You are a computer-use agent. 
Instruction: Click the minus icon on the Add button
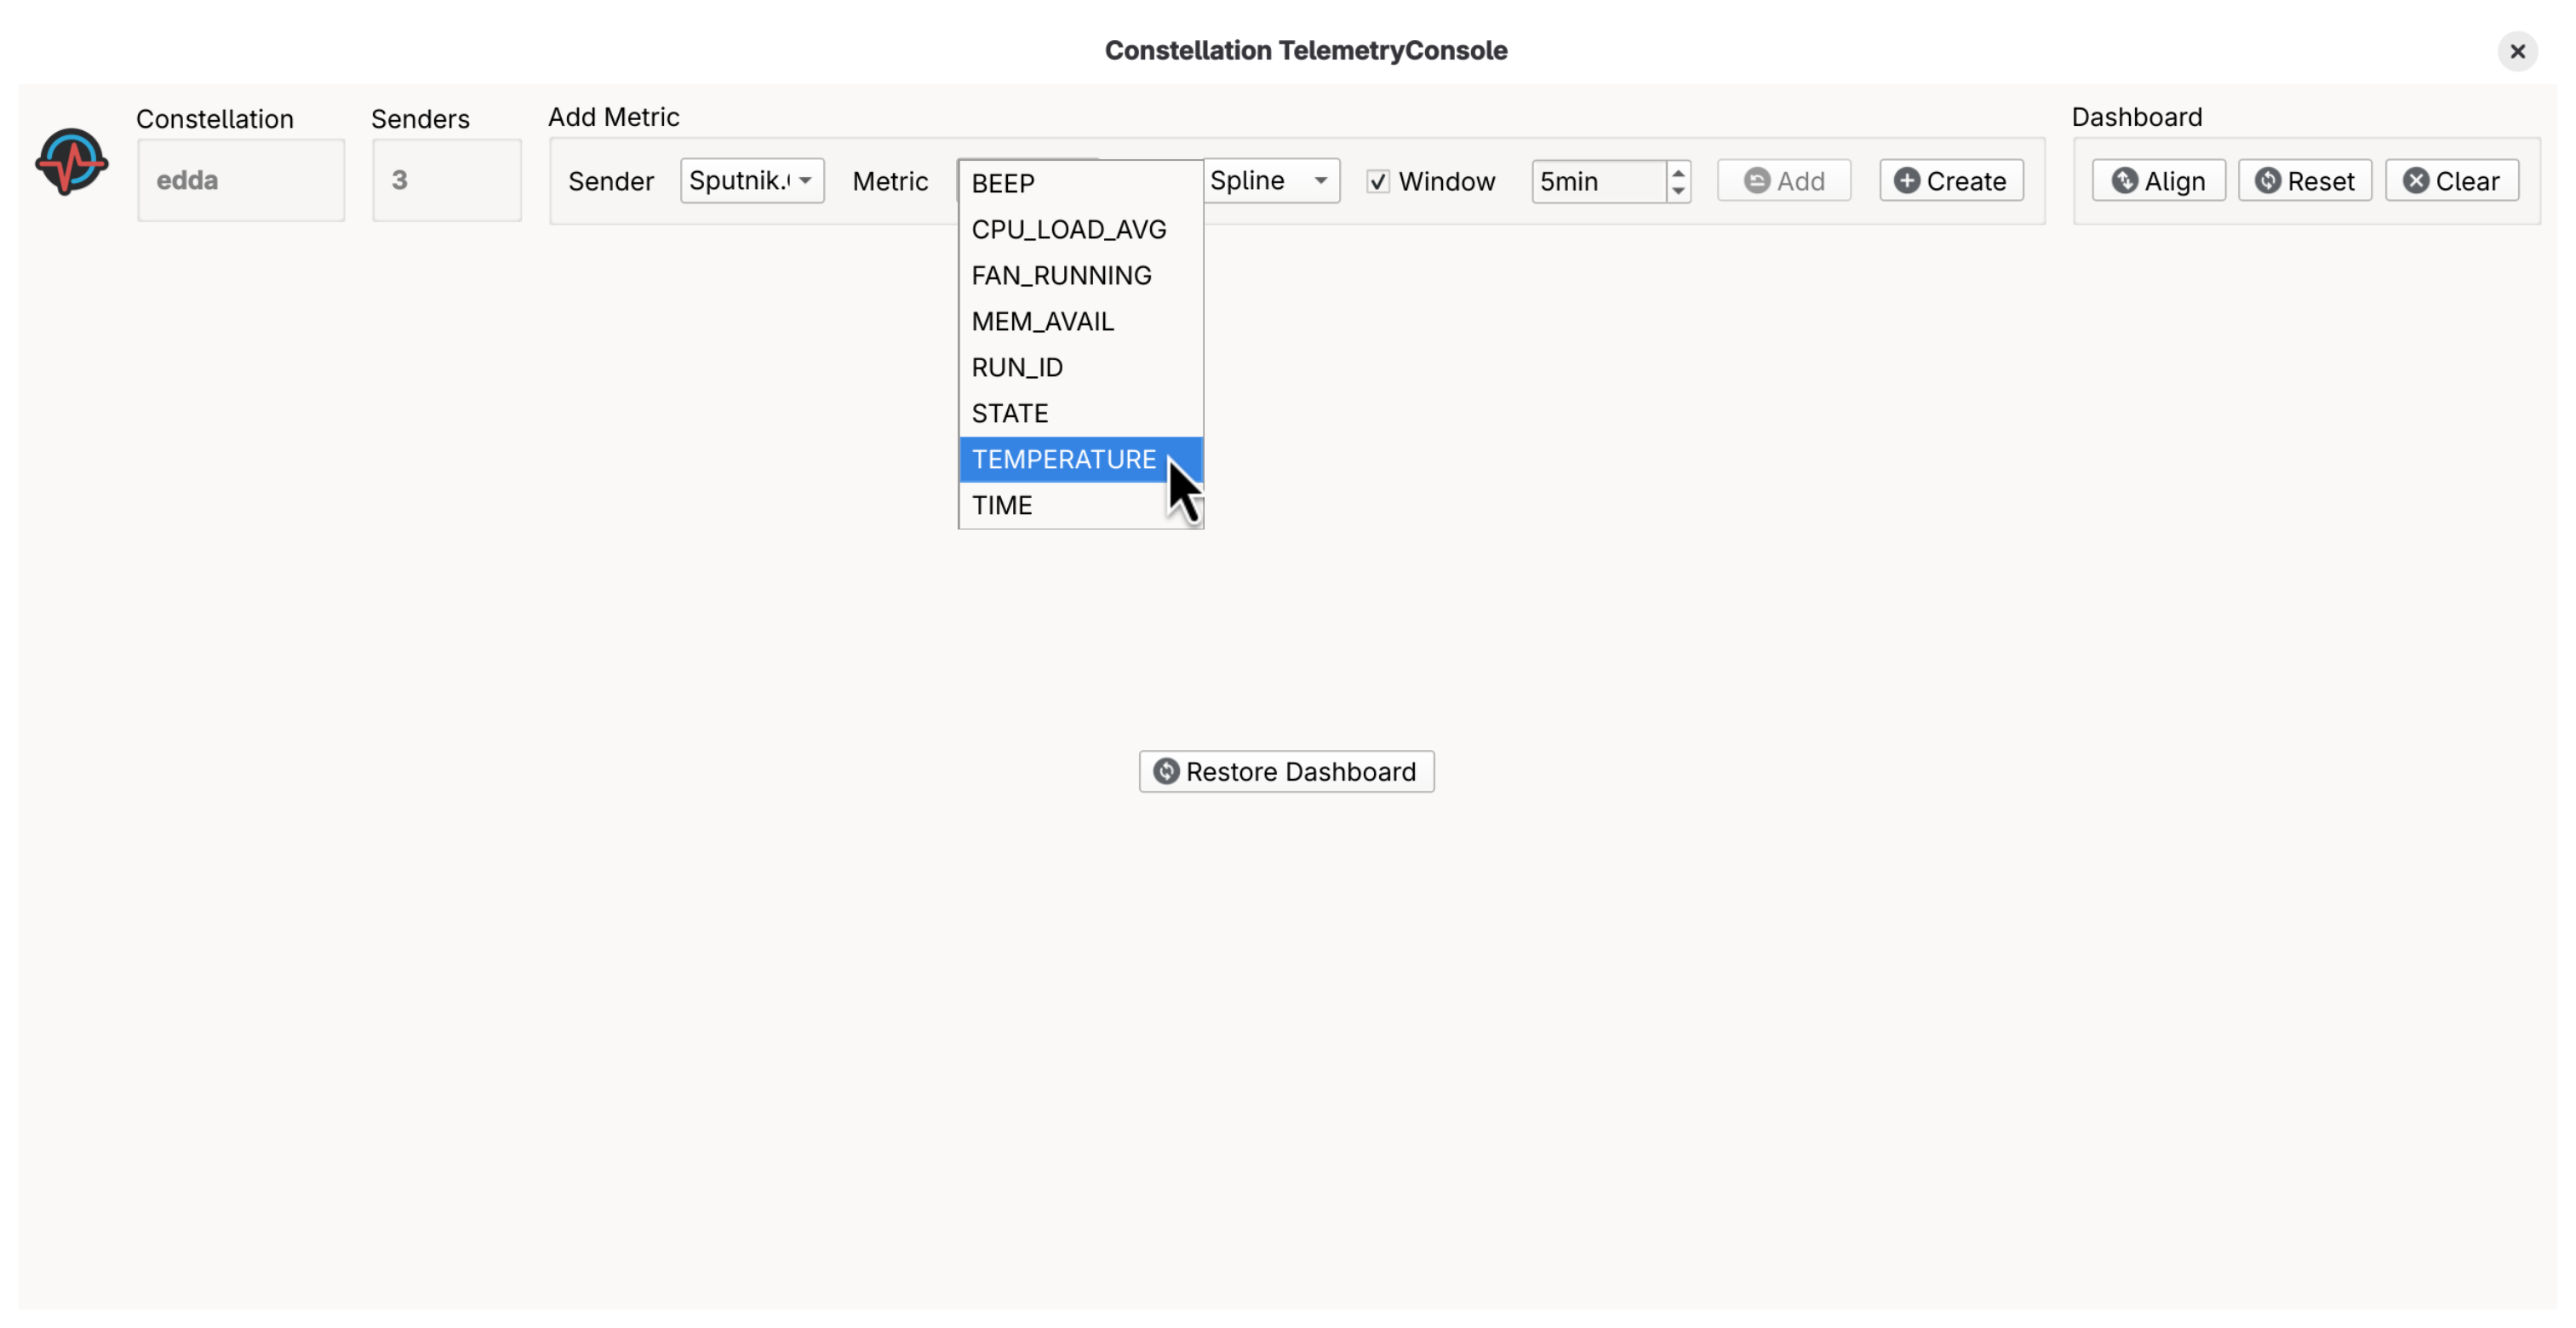1757,180
